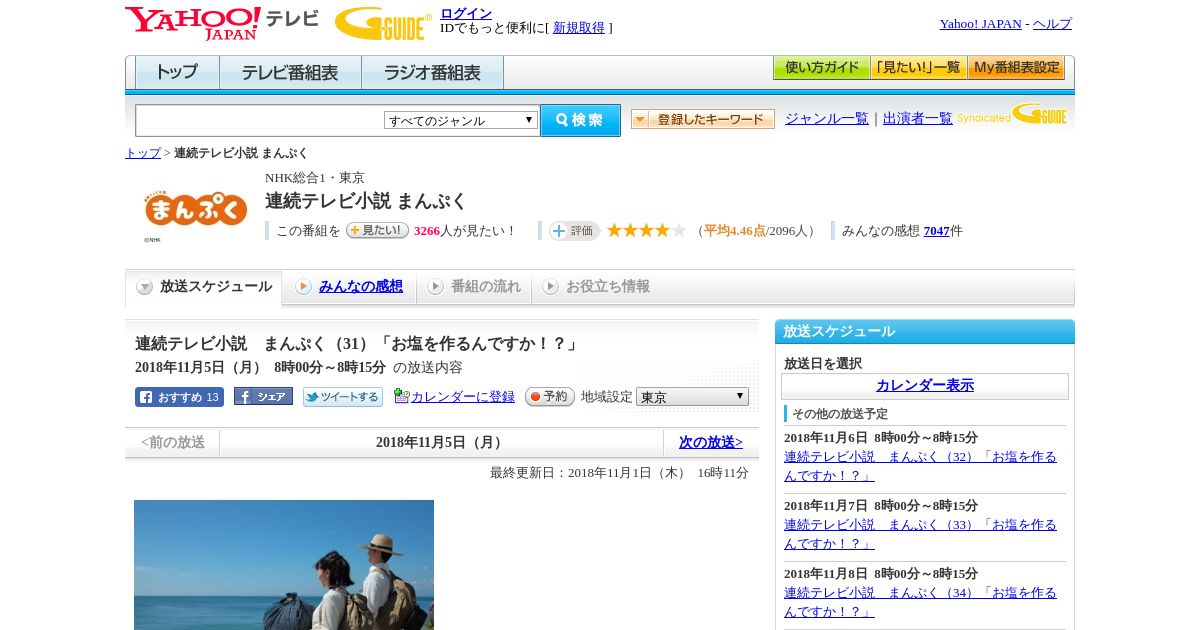Image resolution: width=1200 pixels, height=630 pixels.
Task: Post with the Twitter ツイートする button
Action: pyautogui.click(x=343, y=397)
